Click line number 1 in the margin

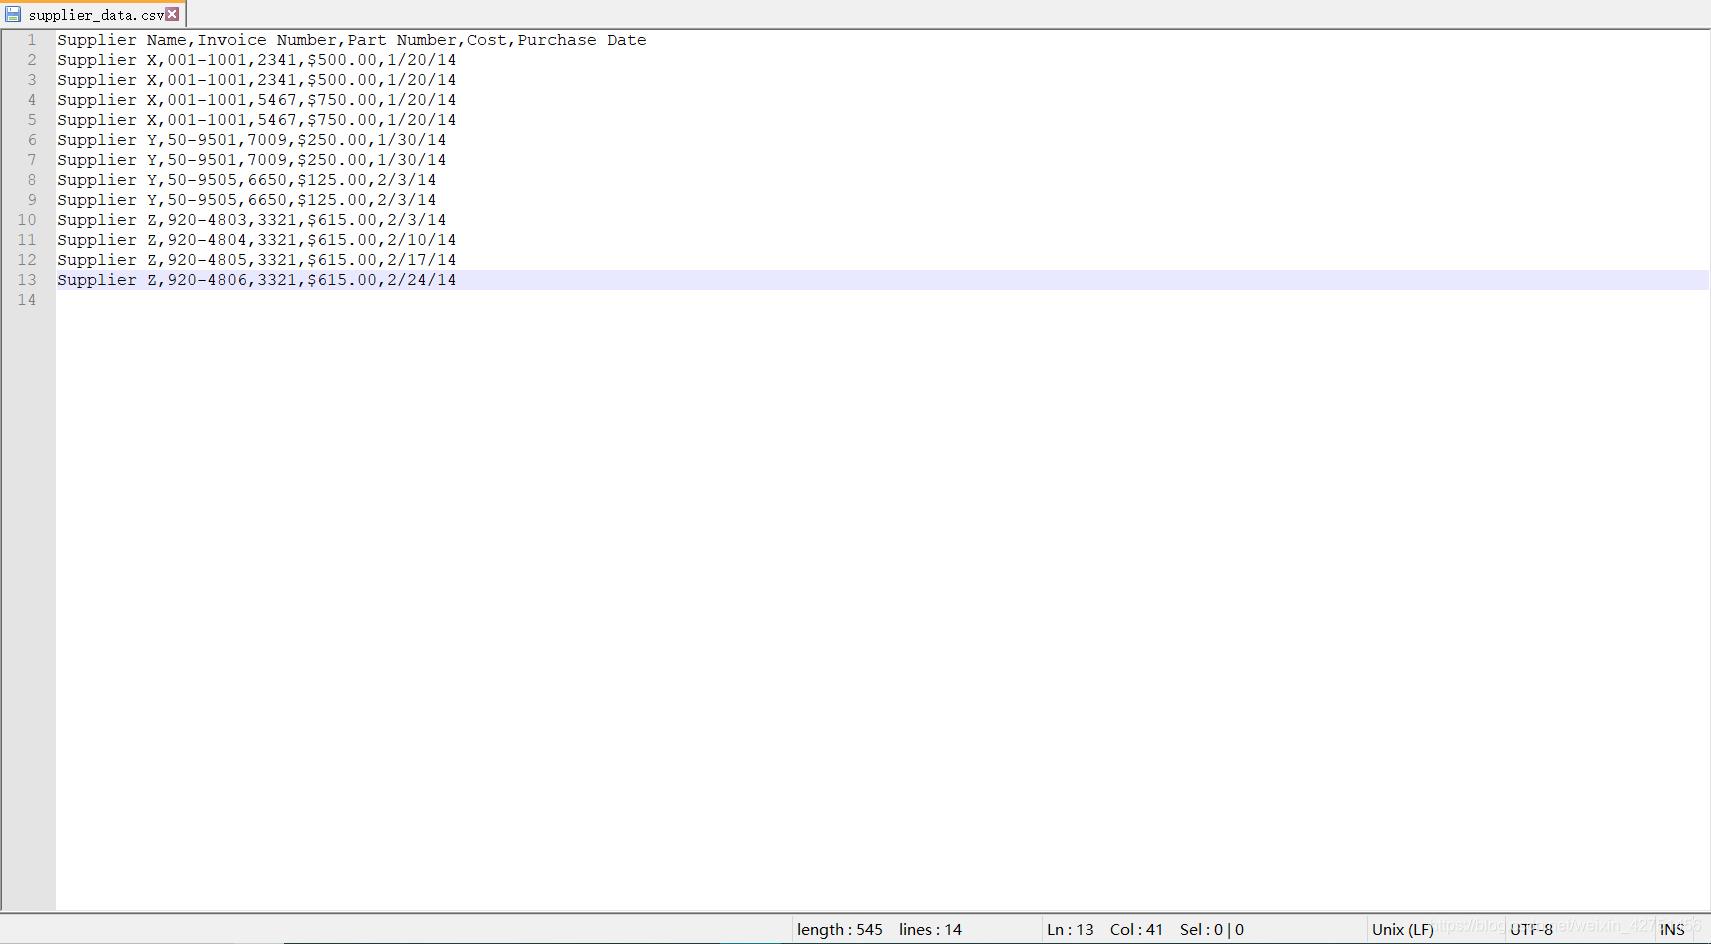click(x=31, y=40)
